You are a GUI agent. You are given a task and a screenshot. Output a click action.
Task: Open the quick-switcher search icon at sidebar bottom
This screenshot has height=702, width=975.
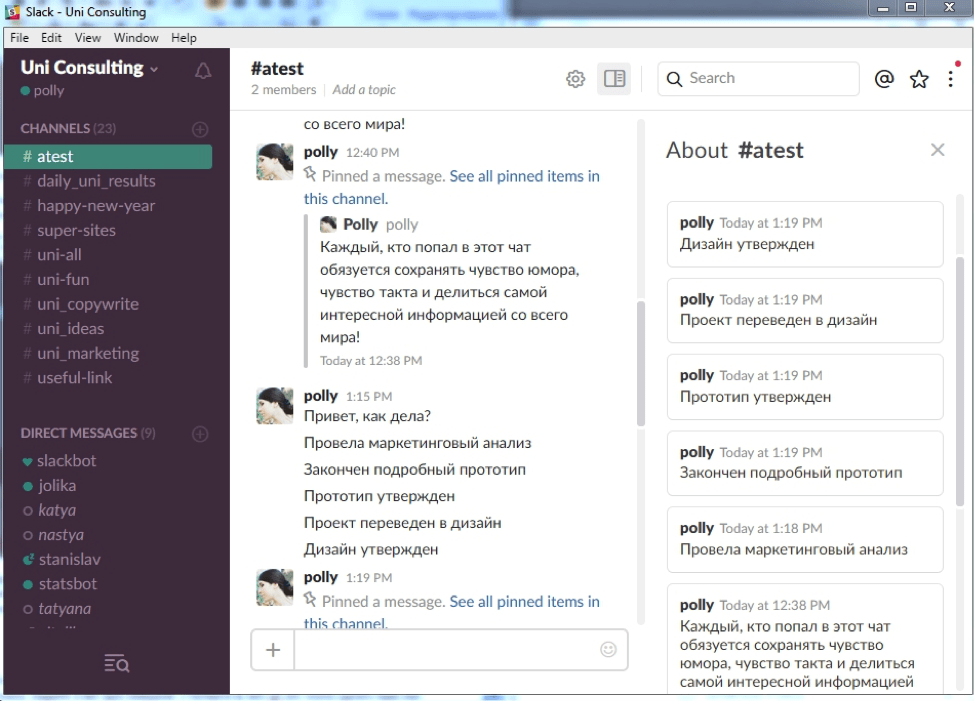tap(116, 663)
